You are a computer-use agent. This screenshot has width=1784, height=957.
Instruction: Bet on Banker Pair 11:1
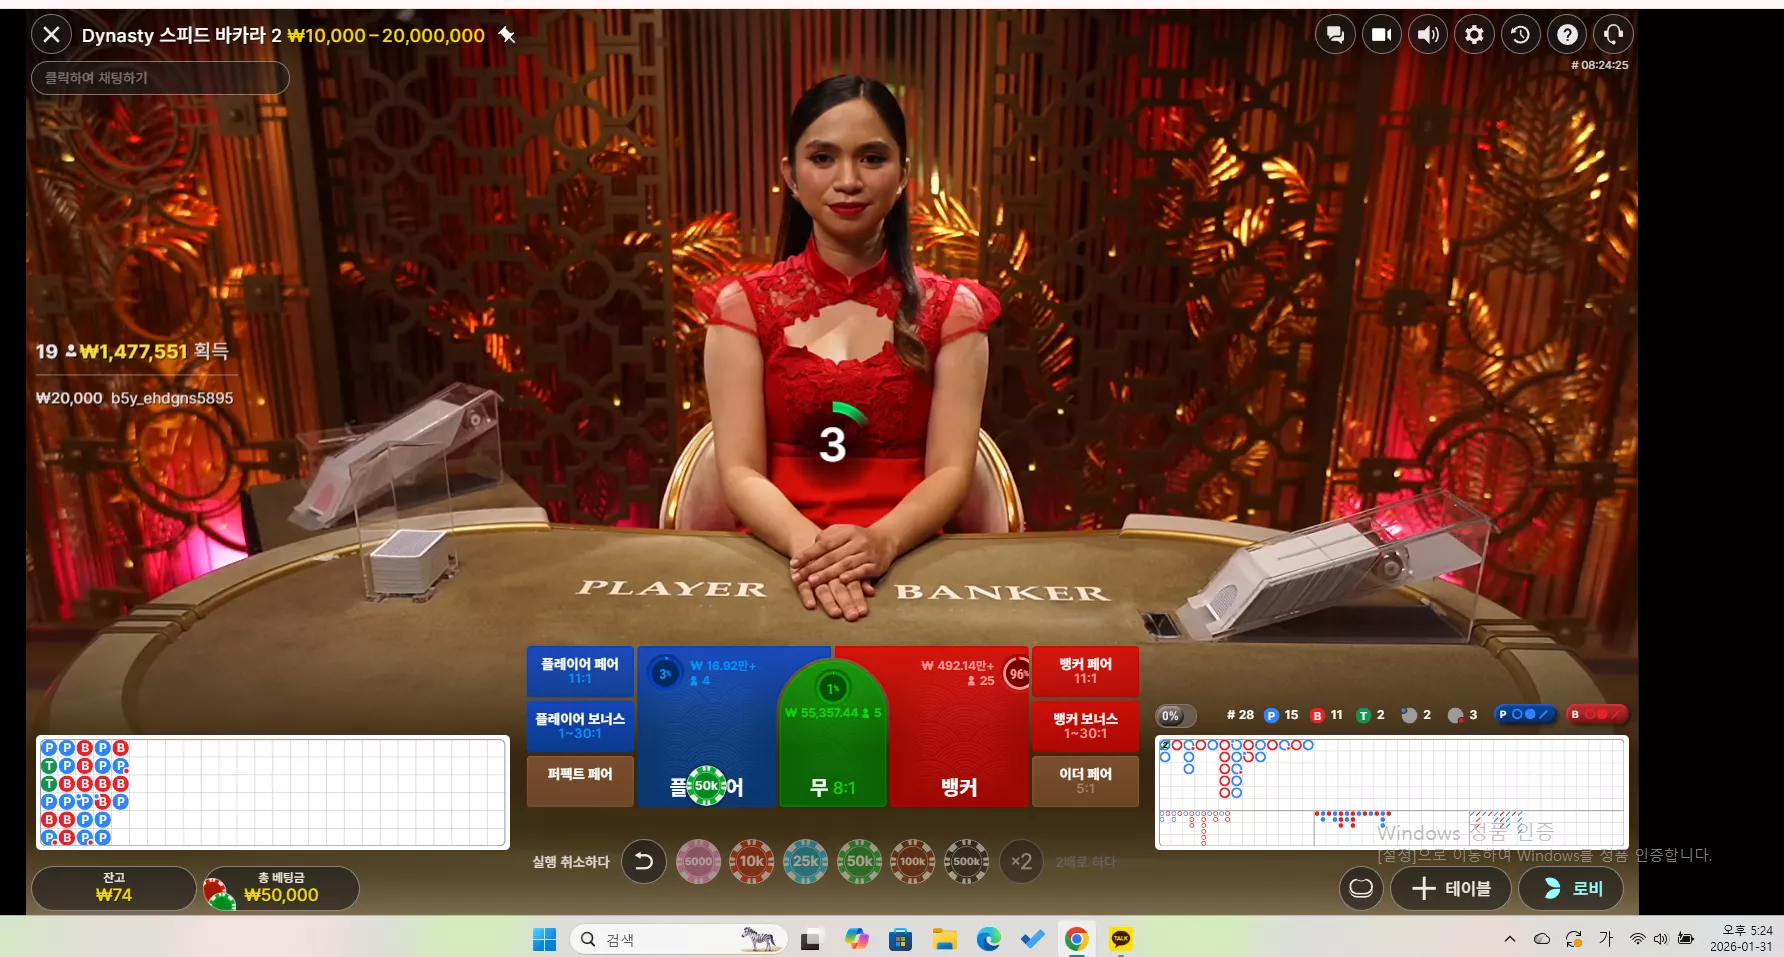(x=1085, y=671)
